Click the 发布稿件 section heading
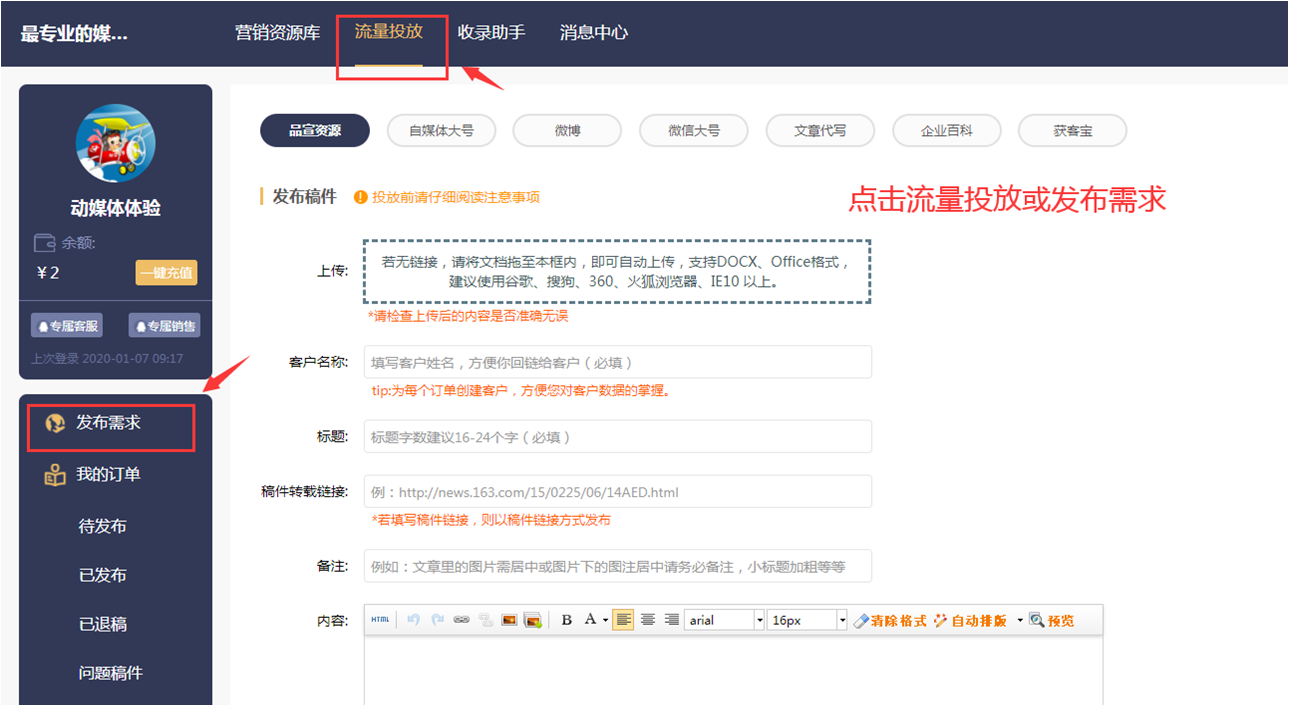 click(x=304, y=197)
